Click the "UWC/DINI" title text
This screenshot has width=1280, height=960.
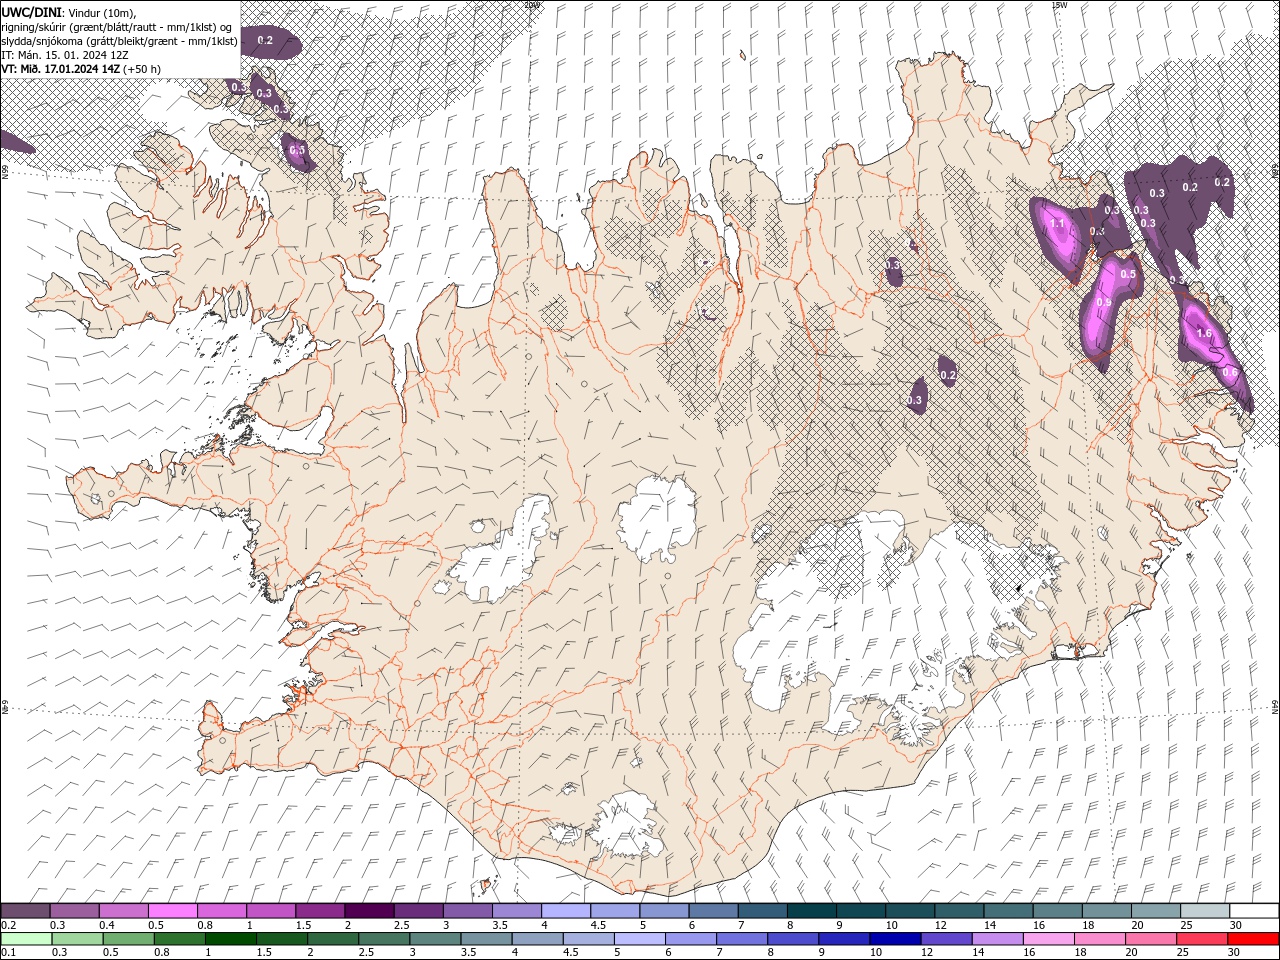coord(32,11)
